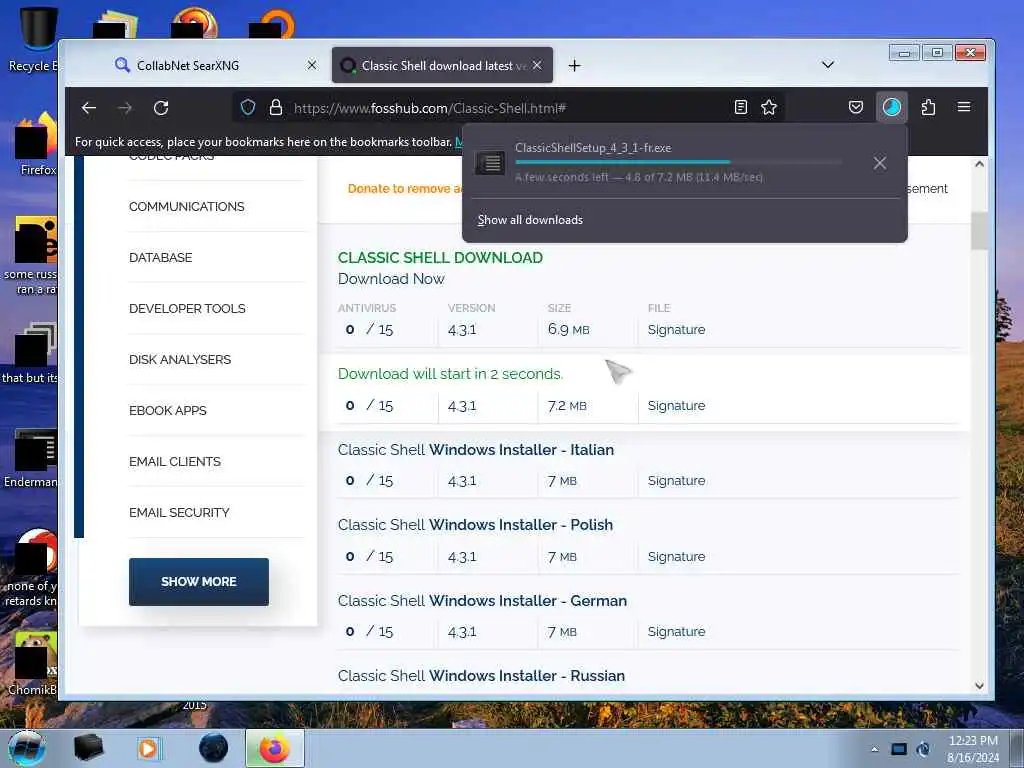This screenshot has height=768, width=1024.
Task: Open Signature in the German installer row
Action: (677, 632)
